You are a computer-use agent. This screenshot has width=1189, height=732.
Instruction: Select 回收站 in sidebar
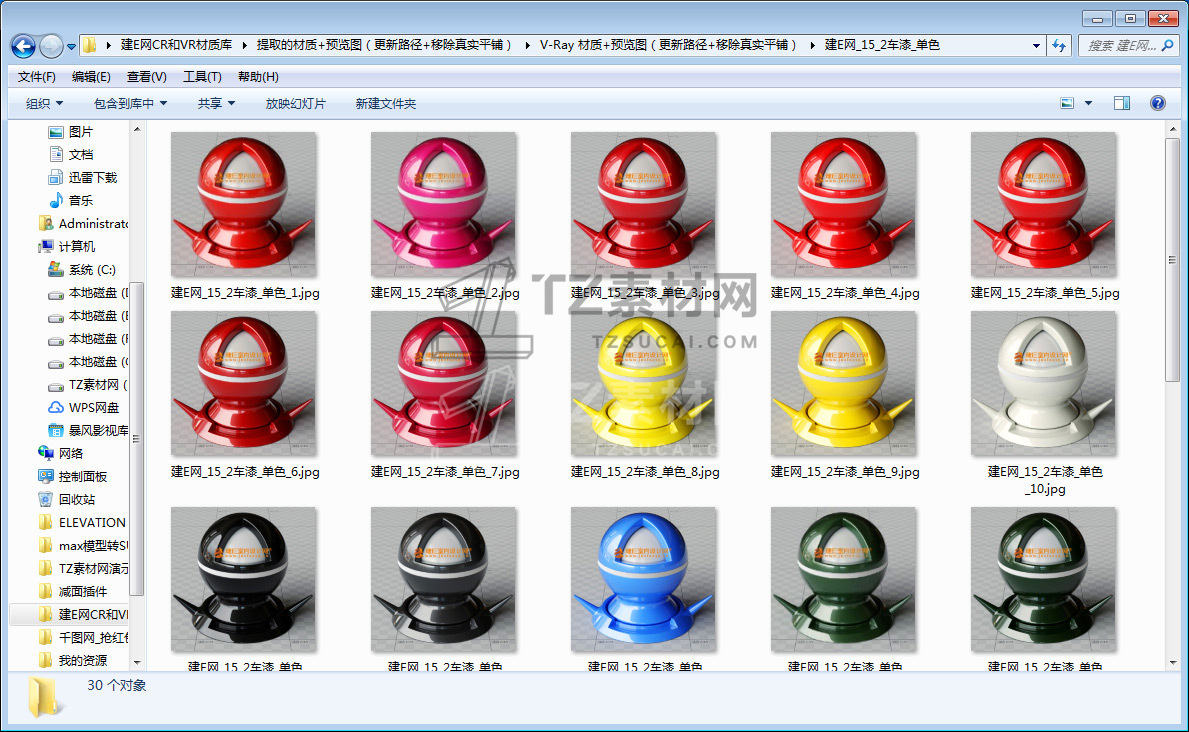pyautogui.click(x=67, y=499)
